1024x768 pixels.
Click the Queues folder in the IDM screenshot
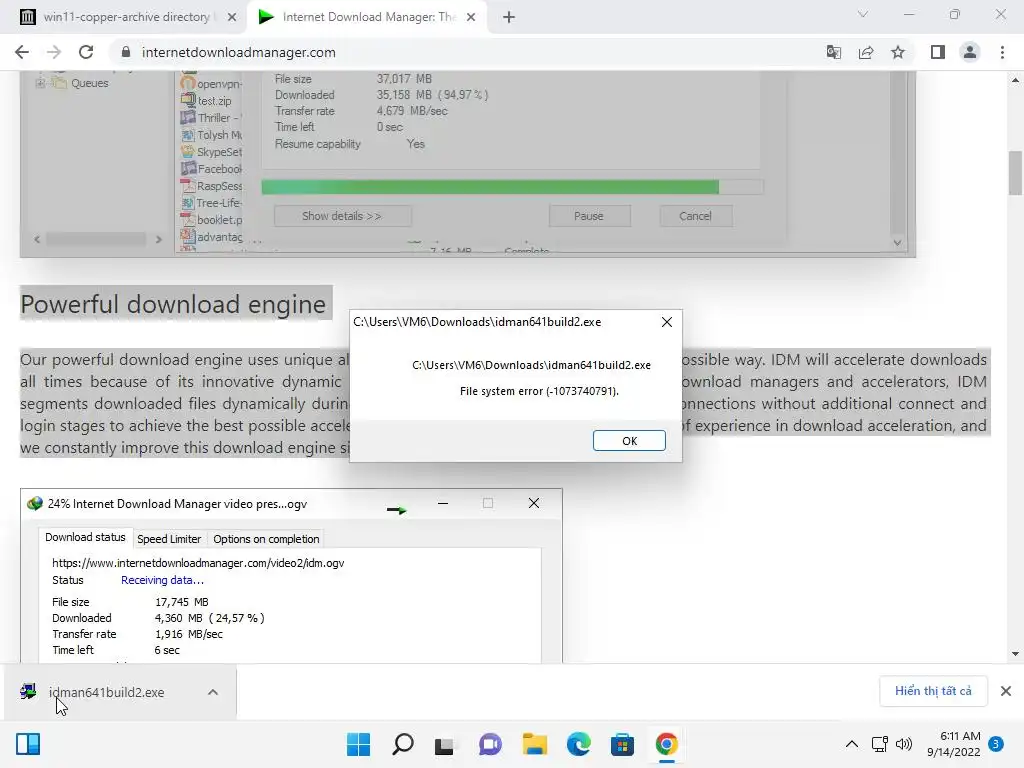point(89,83)
